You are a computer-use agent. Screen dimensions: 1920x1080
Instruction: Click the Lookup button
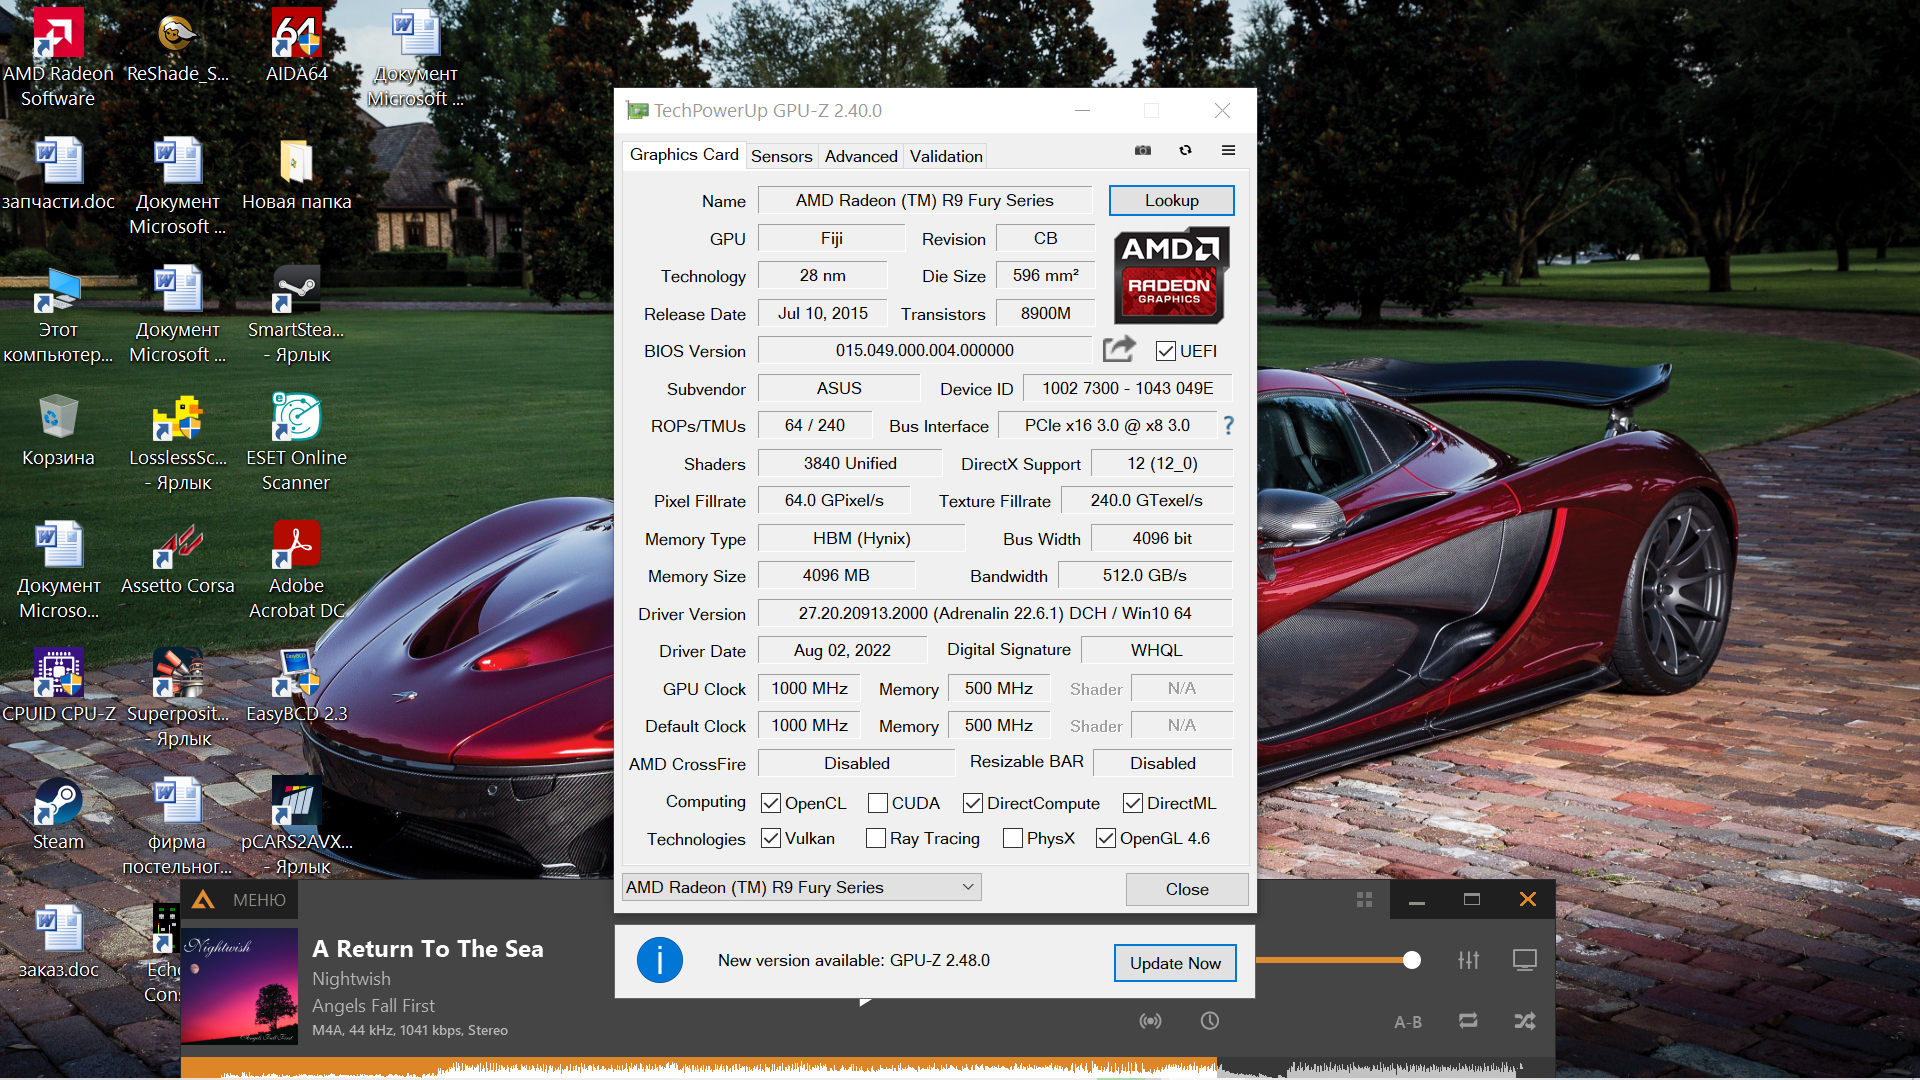[1171, 200]
